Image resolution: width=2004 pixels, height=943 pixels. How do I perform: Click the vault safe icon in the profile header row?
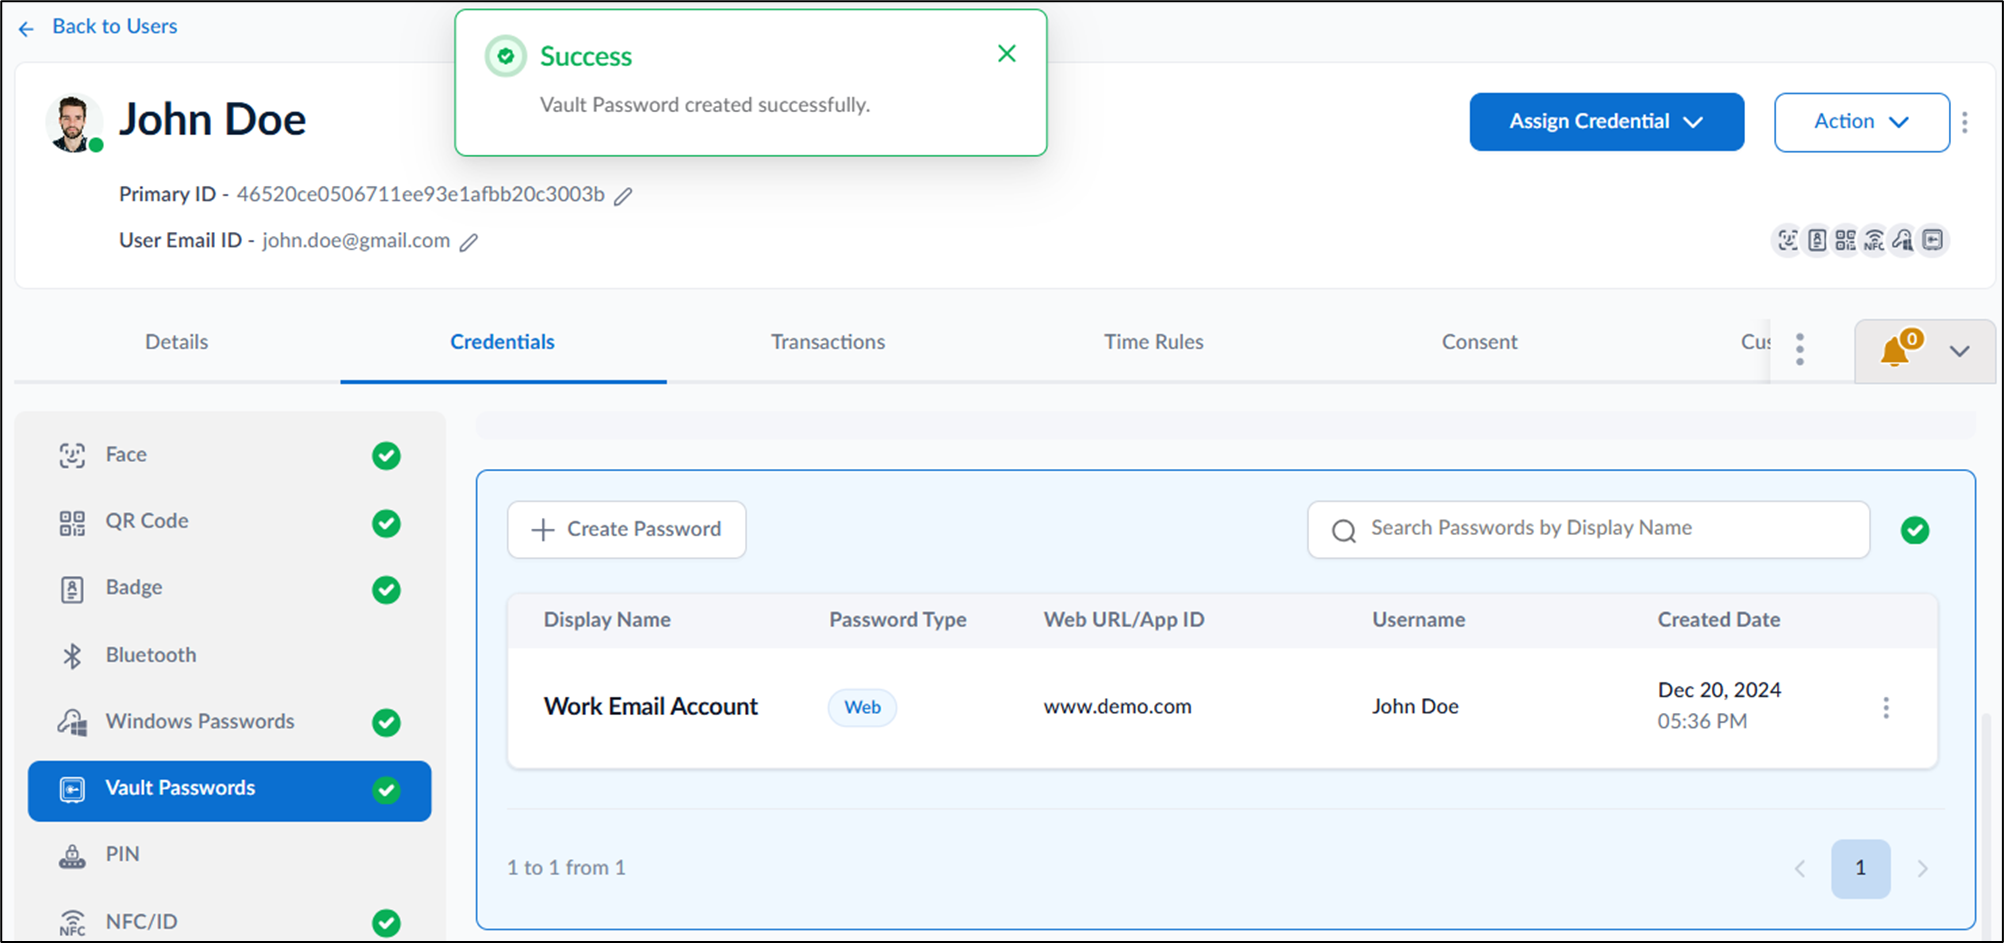[x=1933, y=240]
